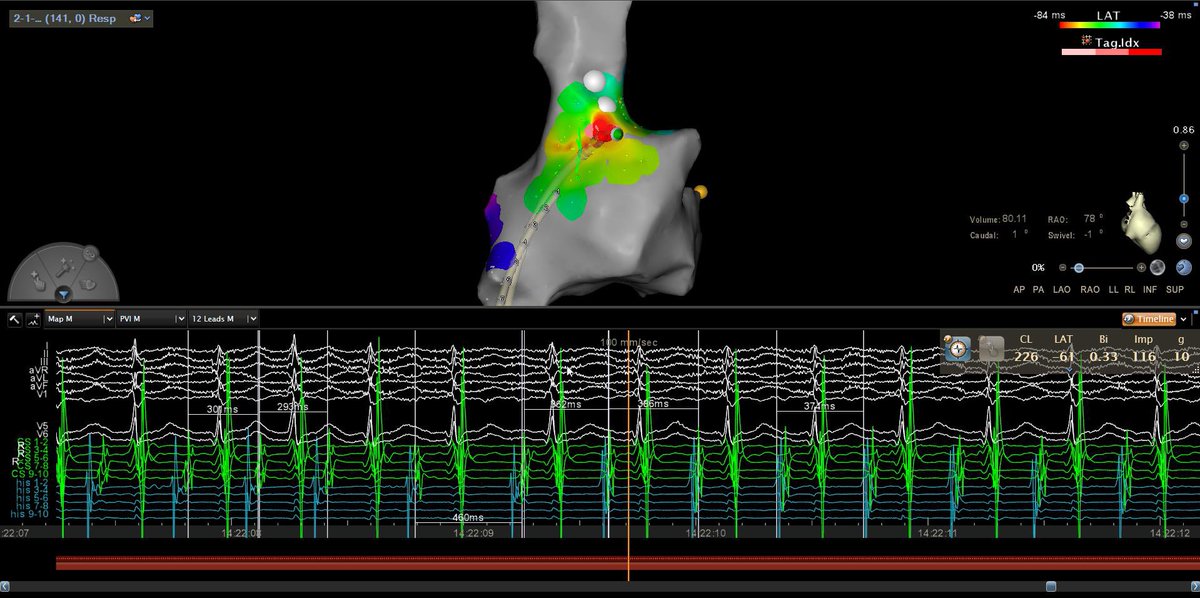Click the Volume value 80.11
Image resolution: width=1200 pixels, height=598 pixels.
point(1015,219)
